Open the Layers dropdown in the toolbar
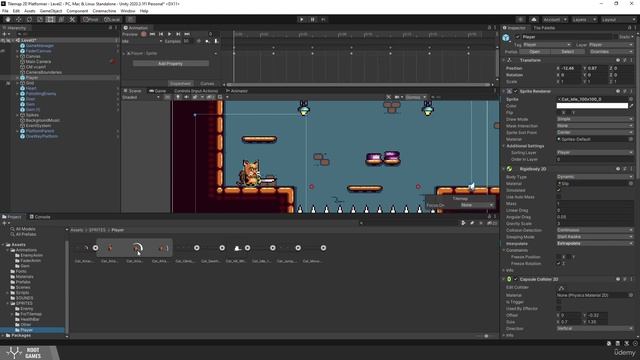The image size is (640, 360). click(x=584, y=20)
